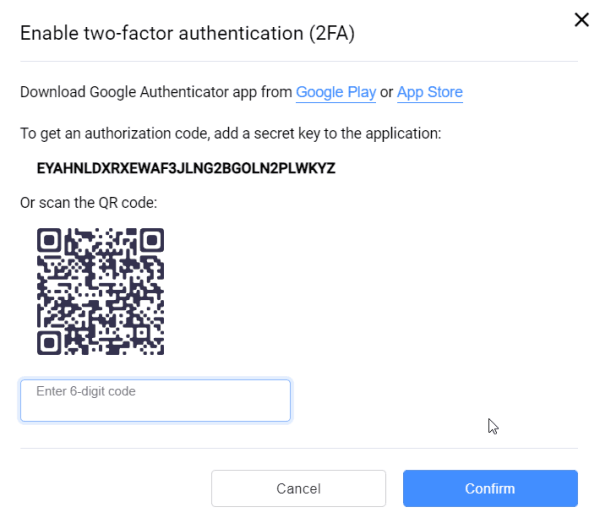Click the Enable two-factor authentication title
Viewport: 600px width, 529px height.
coord(188,33)
